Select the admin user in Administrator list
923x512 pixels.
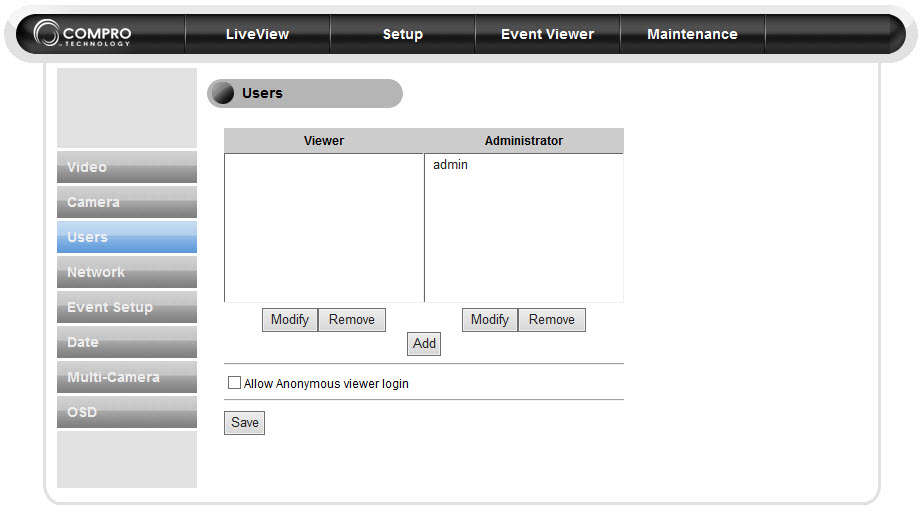point(450,165)
